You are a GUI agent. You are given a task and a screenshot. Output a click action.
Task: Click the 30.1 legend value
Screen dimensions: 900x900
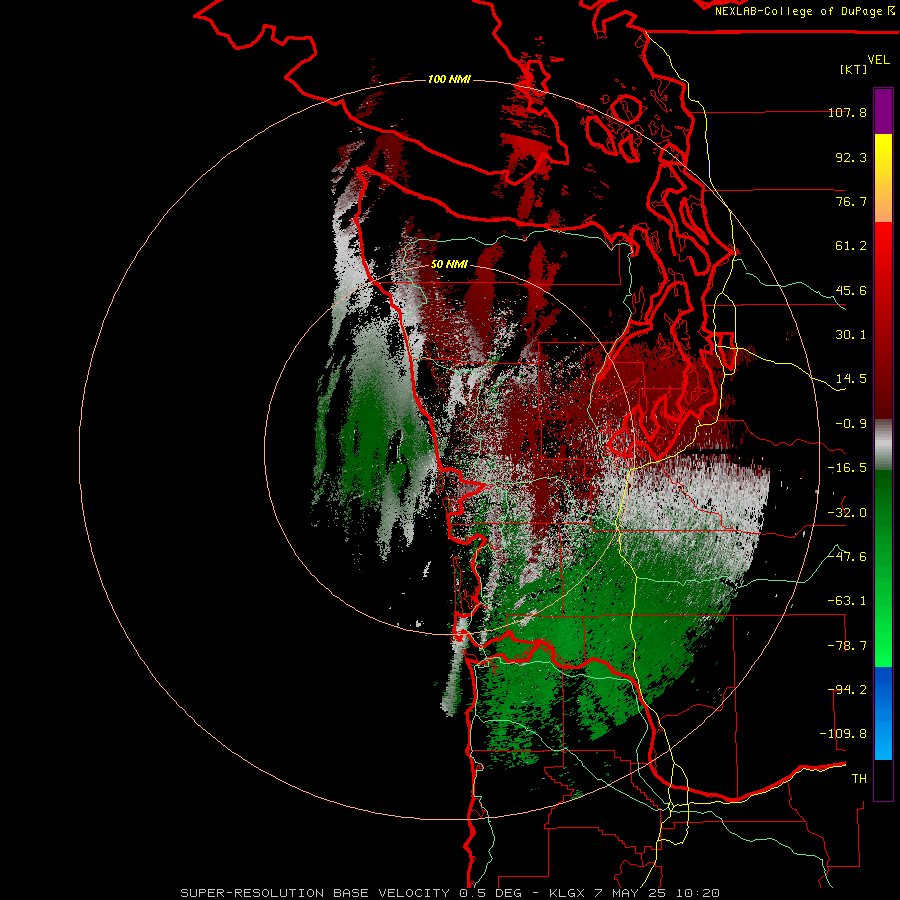tap(851, 335)
